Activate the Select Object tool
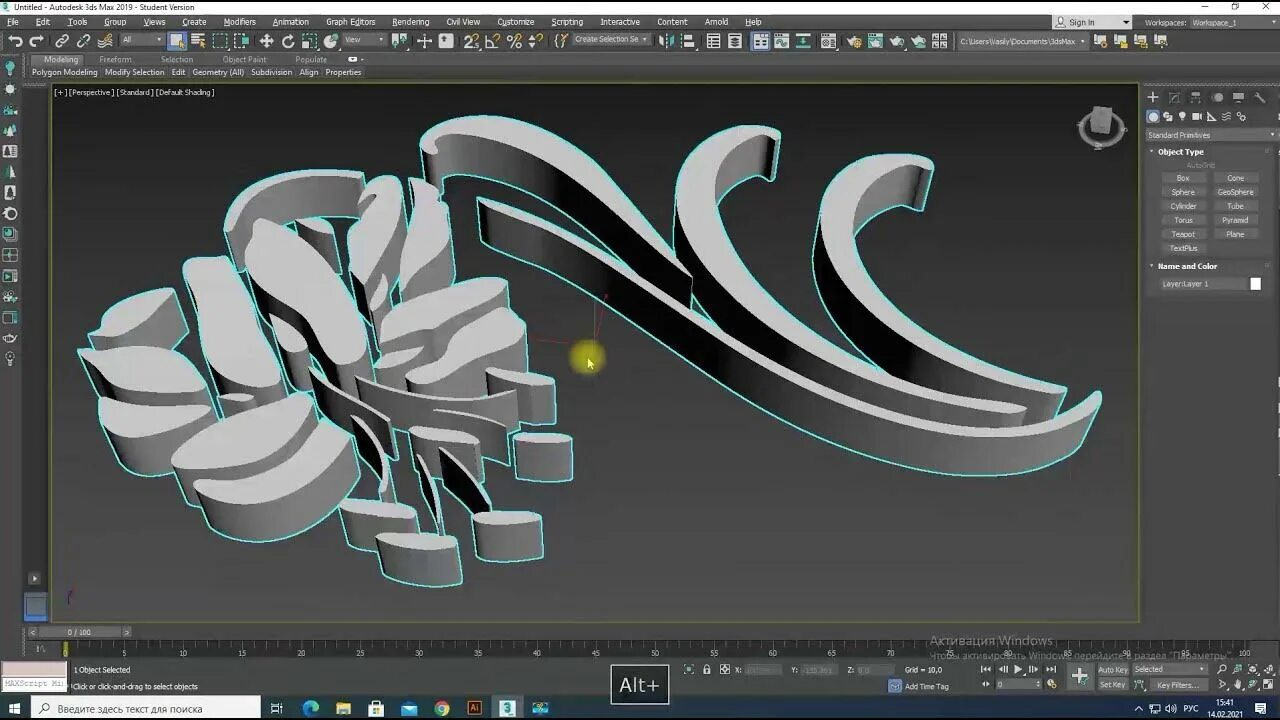The width and height of the screenshot is (1280, 720). 177,41
